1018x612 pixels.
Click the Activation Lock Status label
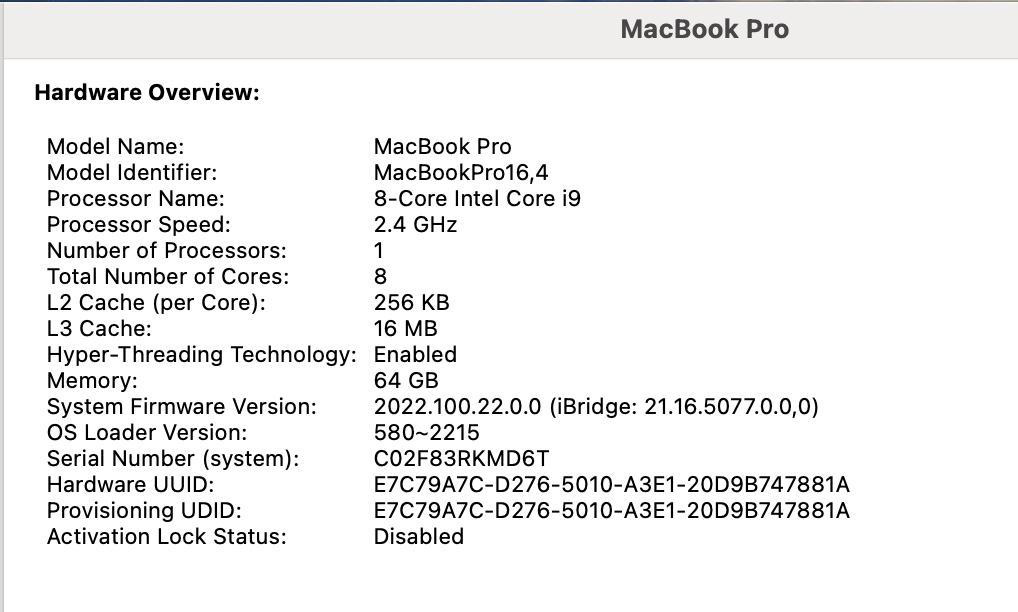[x=166, y=537]
